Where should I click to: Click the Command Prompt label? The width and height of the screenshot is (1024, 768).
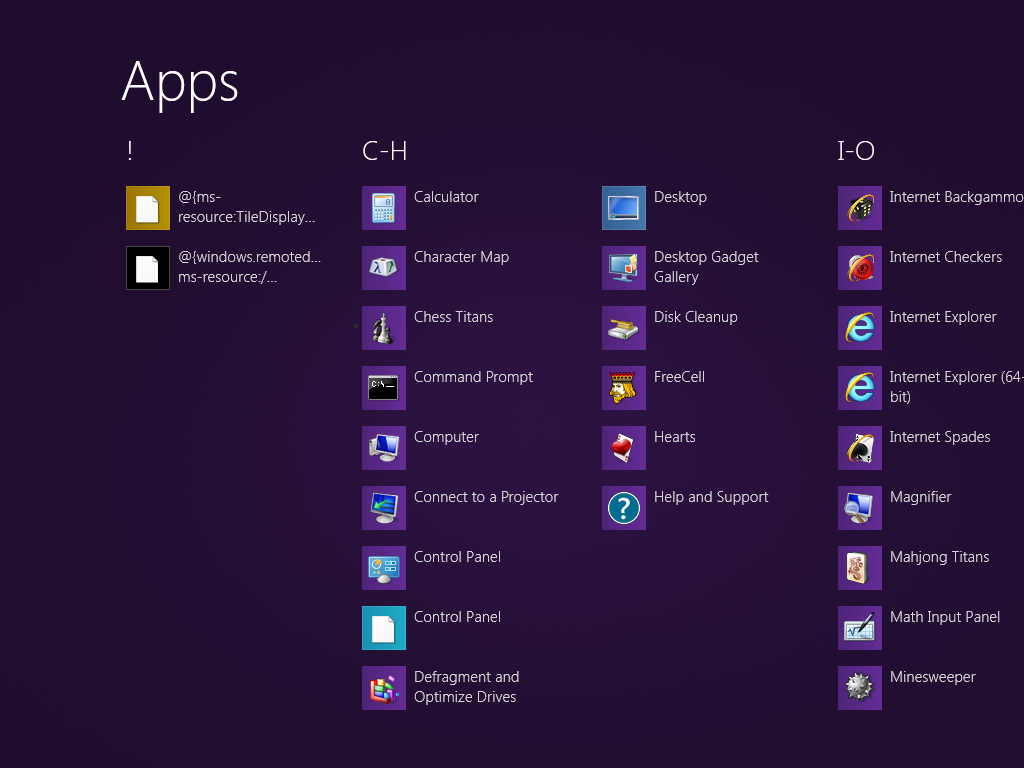(x=473, y=377)
